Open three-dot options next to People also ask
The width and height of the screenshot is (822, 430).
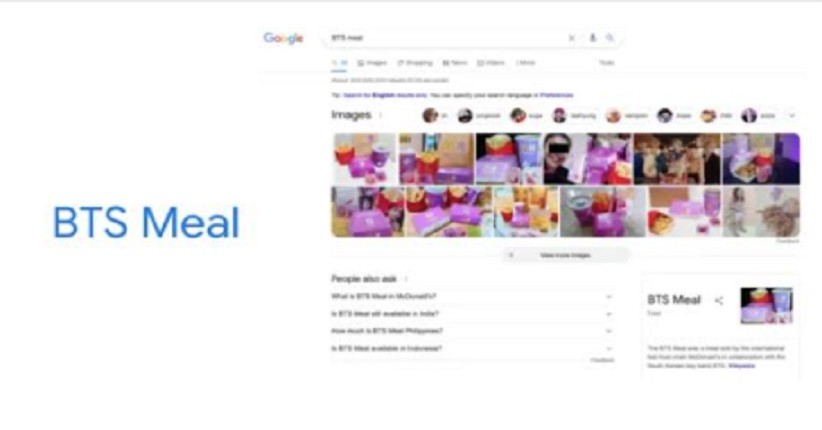coord(406,279)
